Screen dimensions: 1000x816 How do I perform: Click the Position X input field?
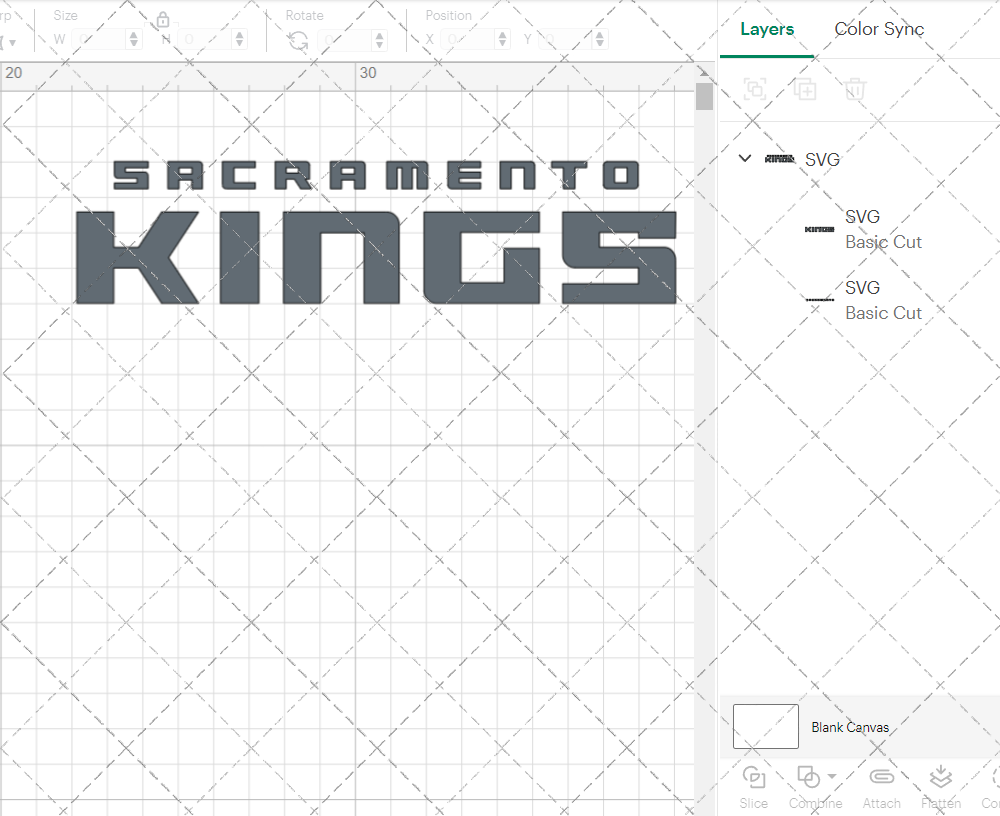coord(468,40)
